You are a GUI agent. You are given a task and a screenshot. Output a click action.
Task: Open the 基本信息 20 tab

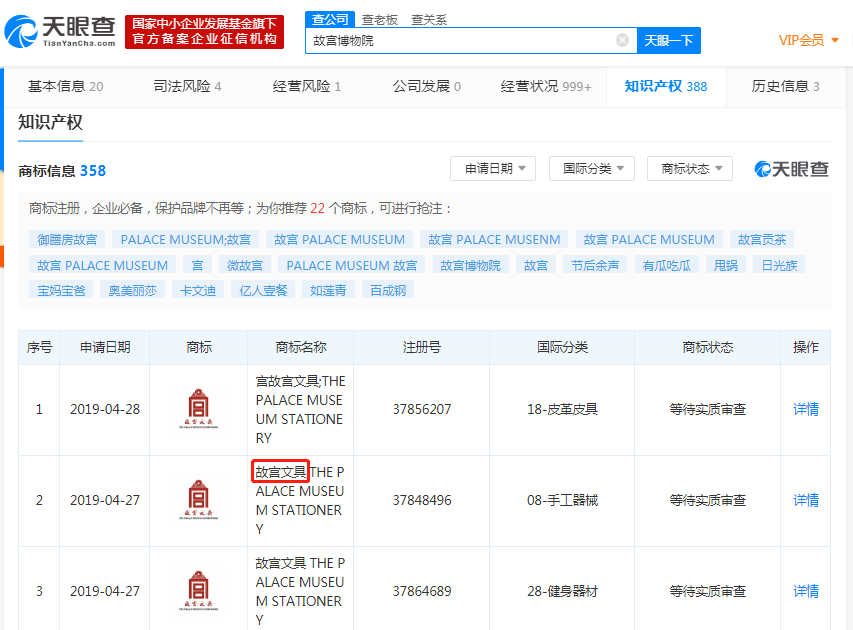coord(65,87)
